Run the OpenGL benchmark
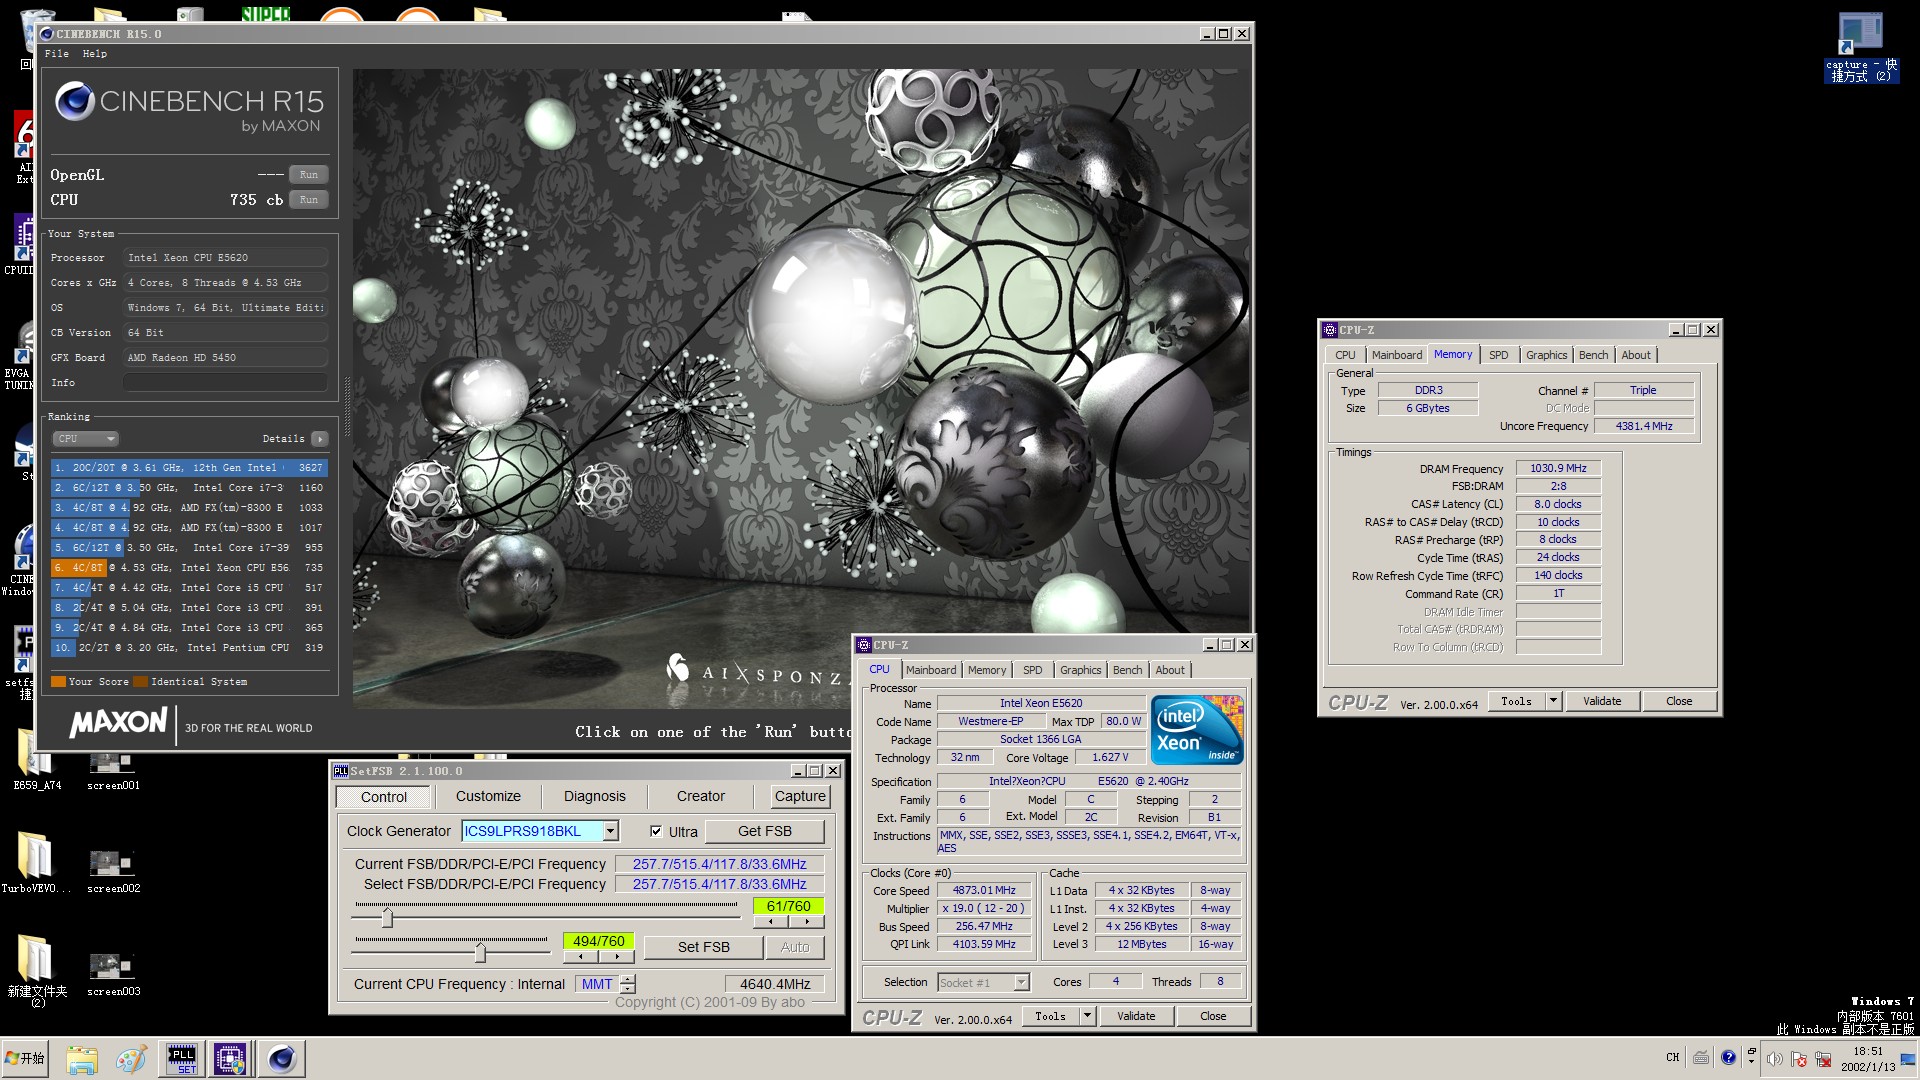Image resolution: width=1920 pixels, height=1080 pixels. tap(309, 175)
